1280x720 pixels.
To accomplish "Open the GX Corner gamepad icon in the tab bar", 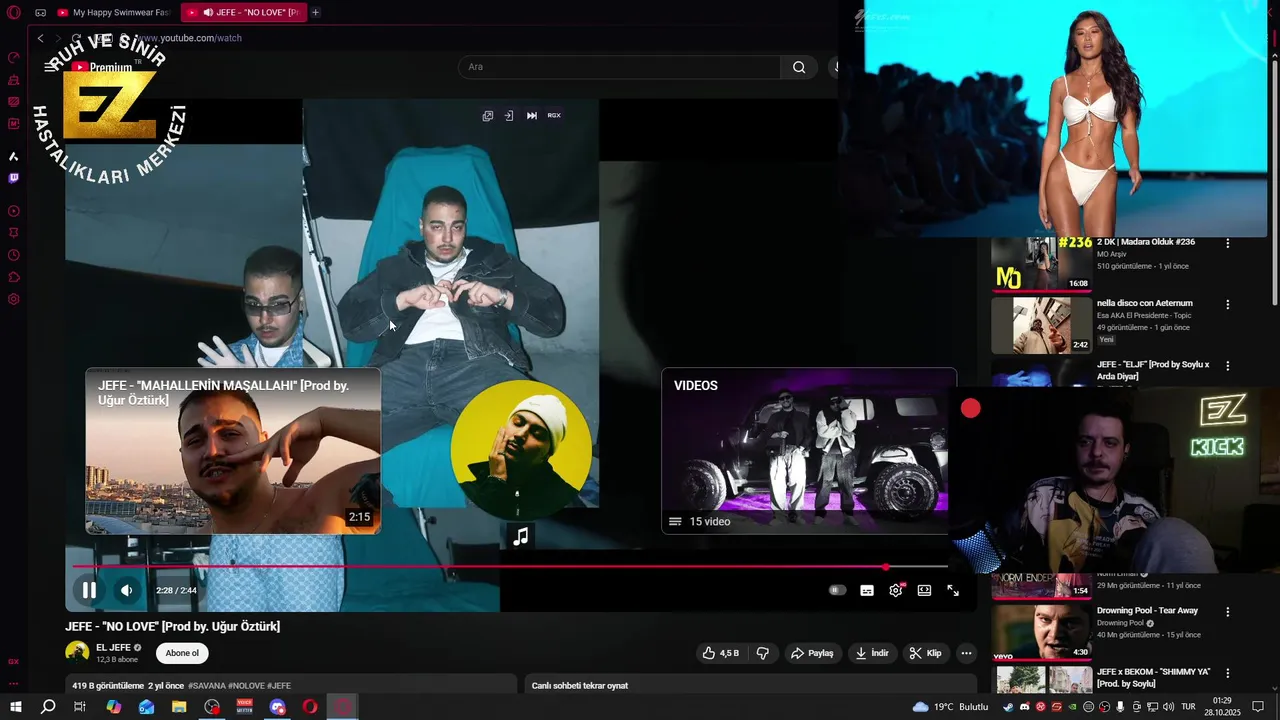I will (x=40, y=12).
